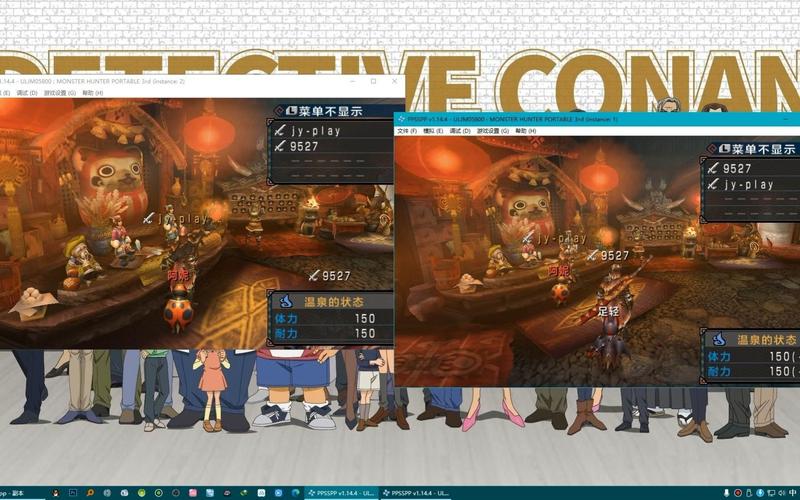Click floating 9527 name tag in Instance 1
Image resolution: width=800 pixels, height=500 pixels.
click(608, 256)
